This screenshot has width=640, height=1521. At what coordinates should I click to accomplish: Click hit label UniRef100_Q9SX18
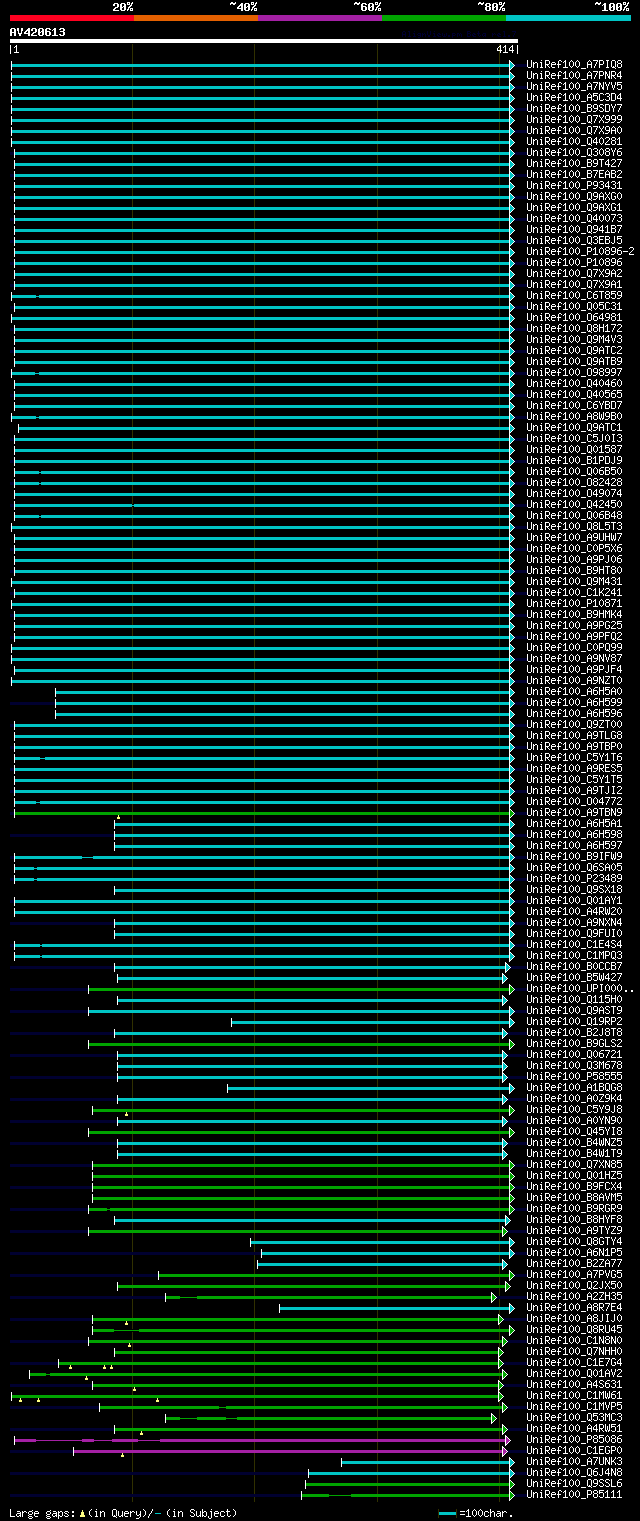[573, 889]
